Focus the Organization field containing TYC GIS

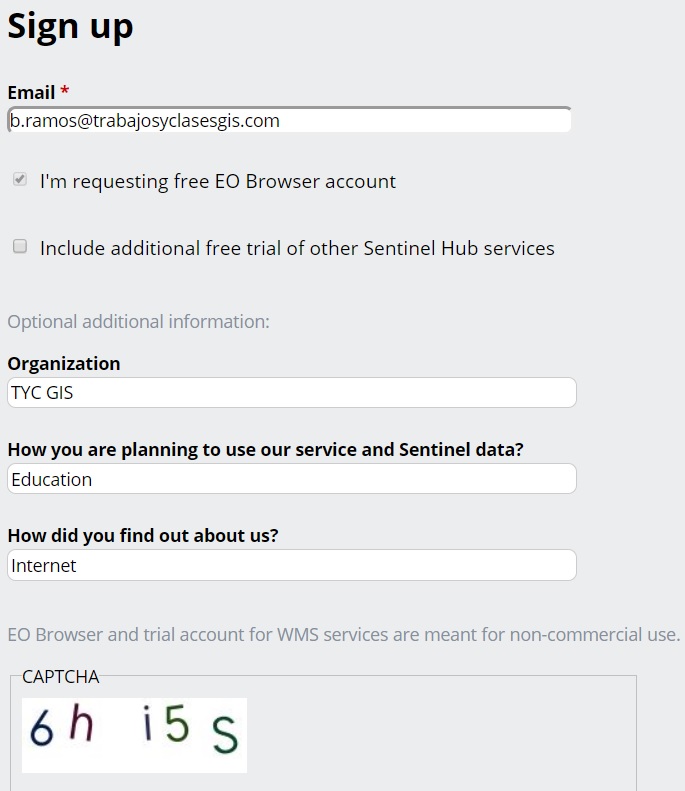coord(292,392)
